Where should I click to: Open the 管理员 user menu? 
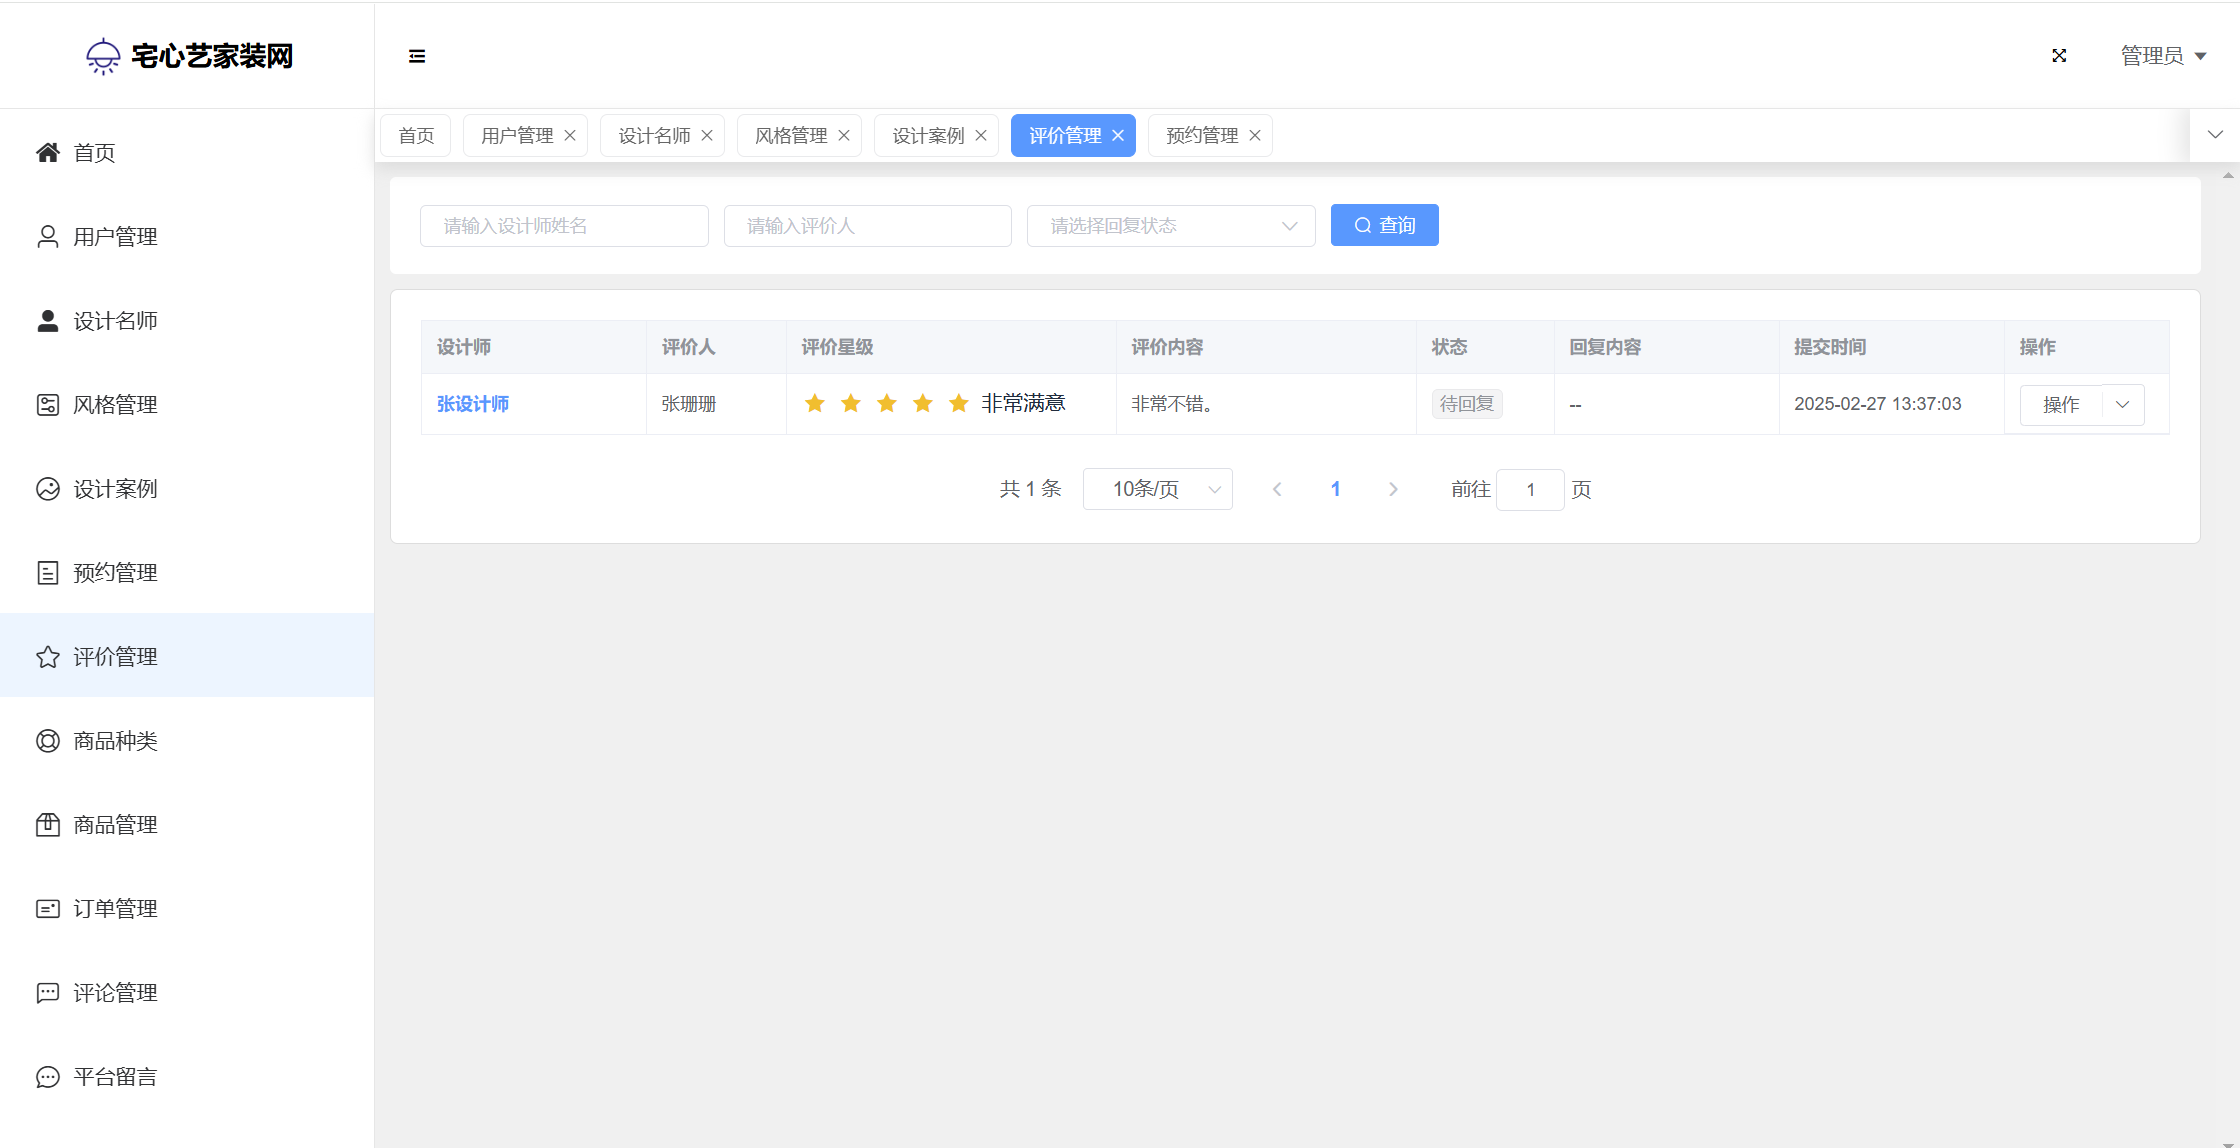2162,56
